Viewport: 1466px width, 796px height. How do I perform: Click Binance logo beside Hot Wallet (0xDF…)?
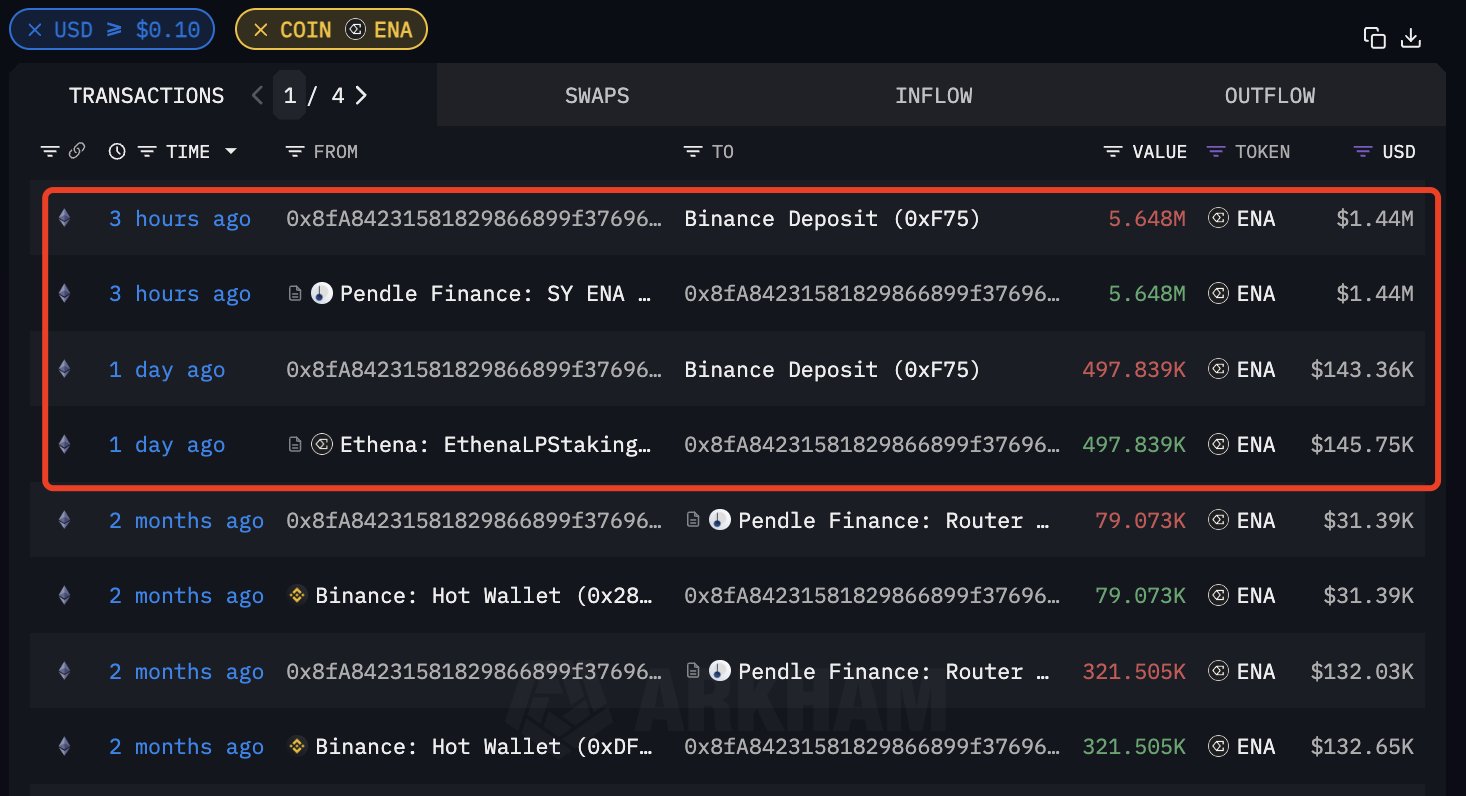(297, 746)
